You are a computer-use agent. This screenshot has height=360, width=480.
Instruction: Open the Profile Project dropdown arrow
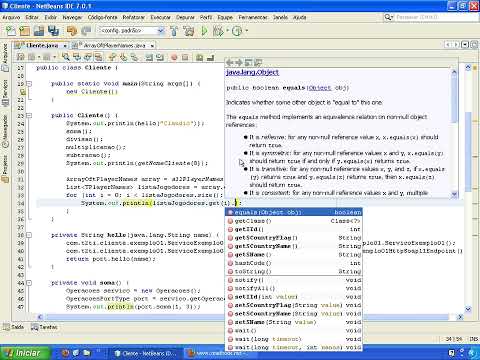(246, 31)
